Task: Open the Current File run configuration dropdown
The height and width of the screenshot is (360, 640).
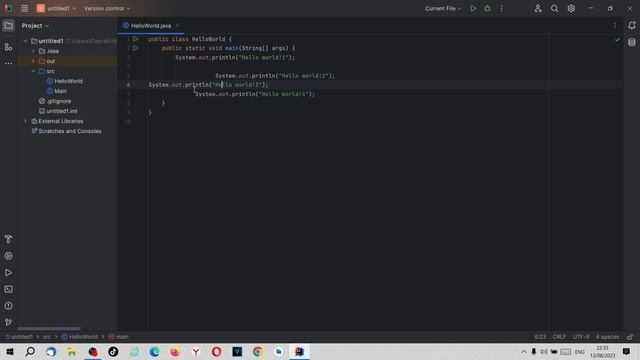Action: point(443,8)
